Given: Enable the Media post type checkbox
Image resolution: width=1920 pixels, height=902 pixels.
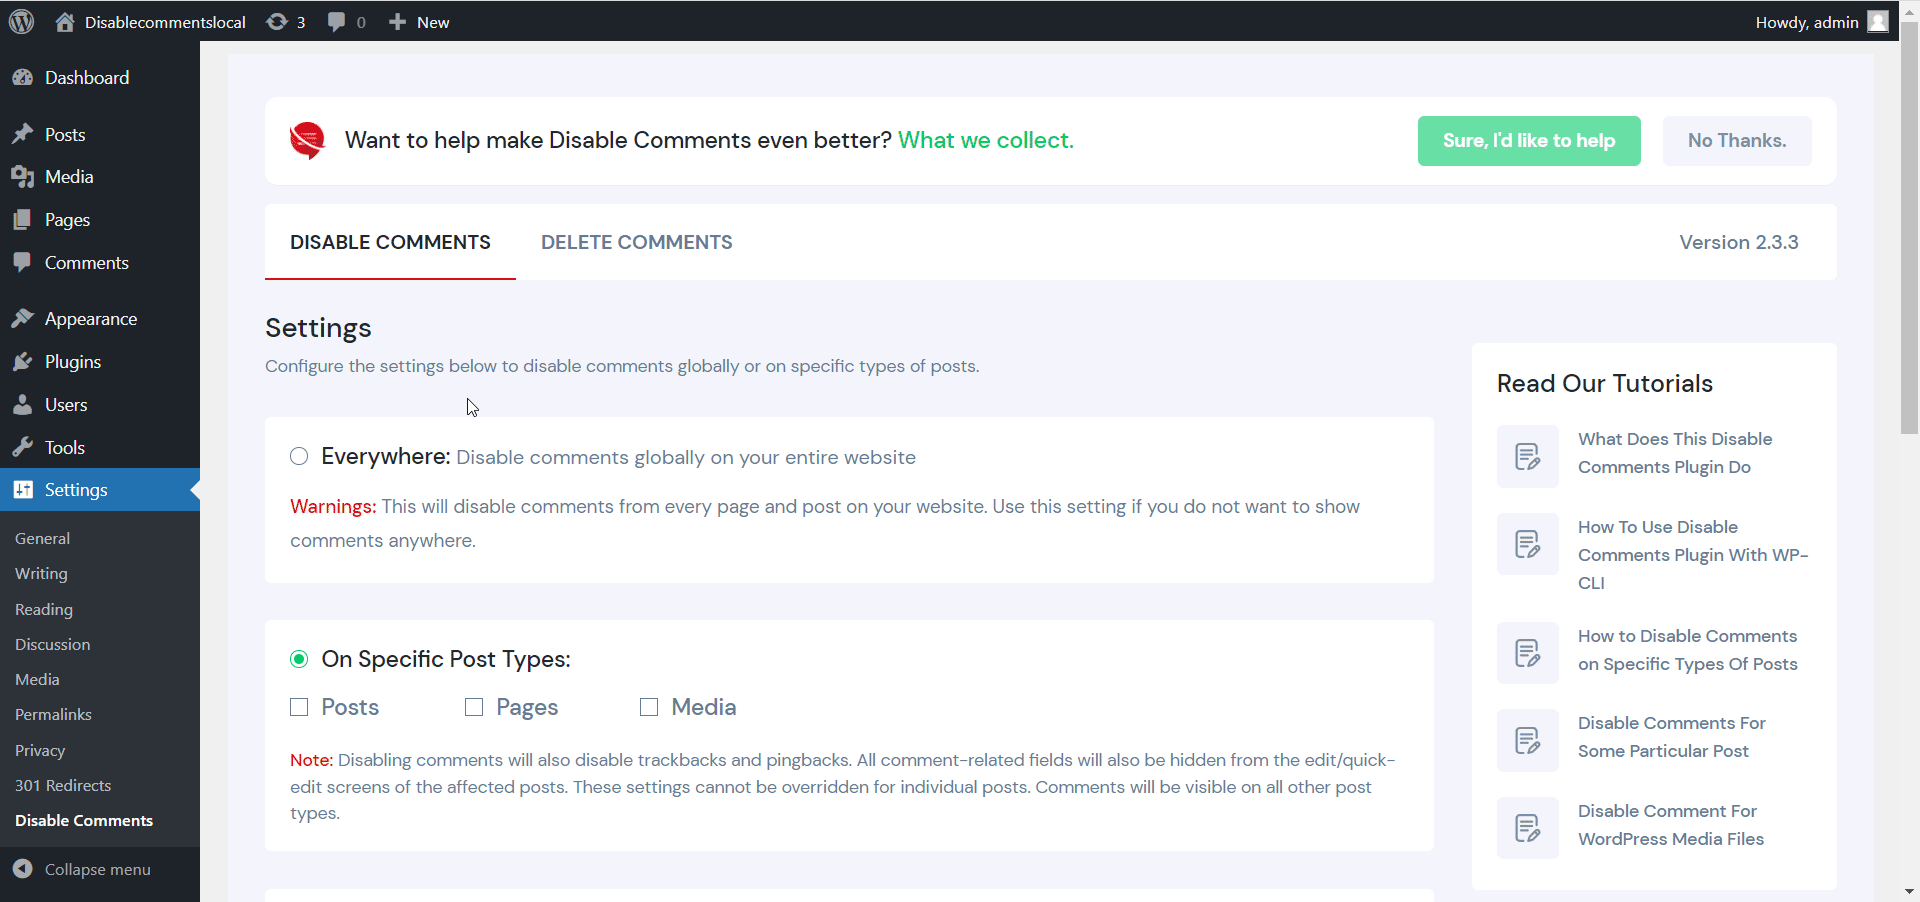Looking at the screenshot, I should tap(649, 708).
